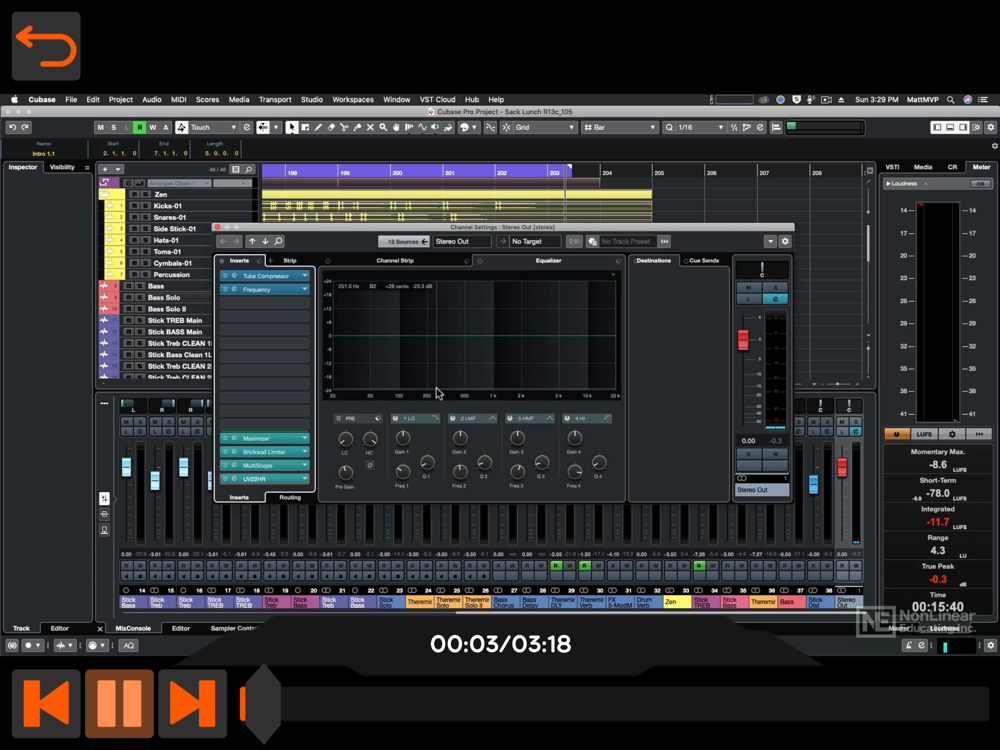Screen dimensions: 1000x750
Task: Select the Glue tool
Action: [x=357, y=128]
